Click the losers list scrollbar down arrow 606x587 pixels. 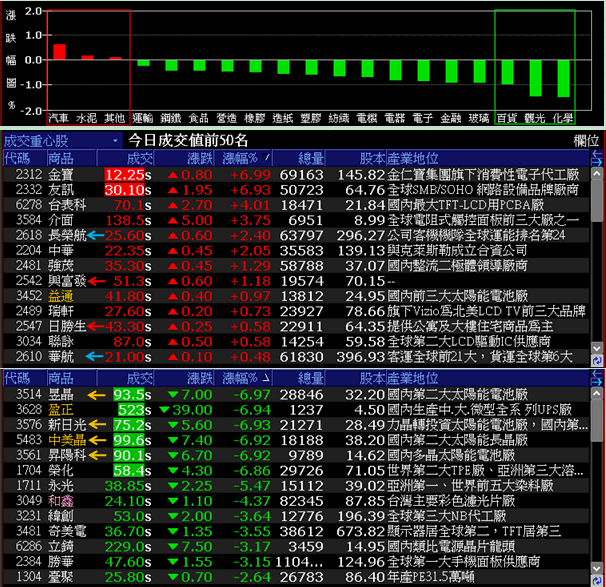[597, 568]
